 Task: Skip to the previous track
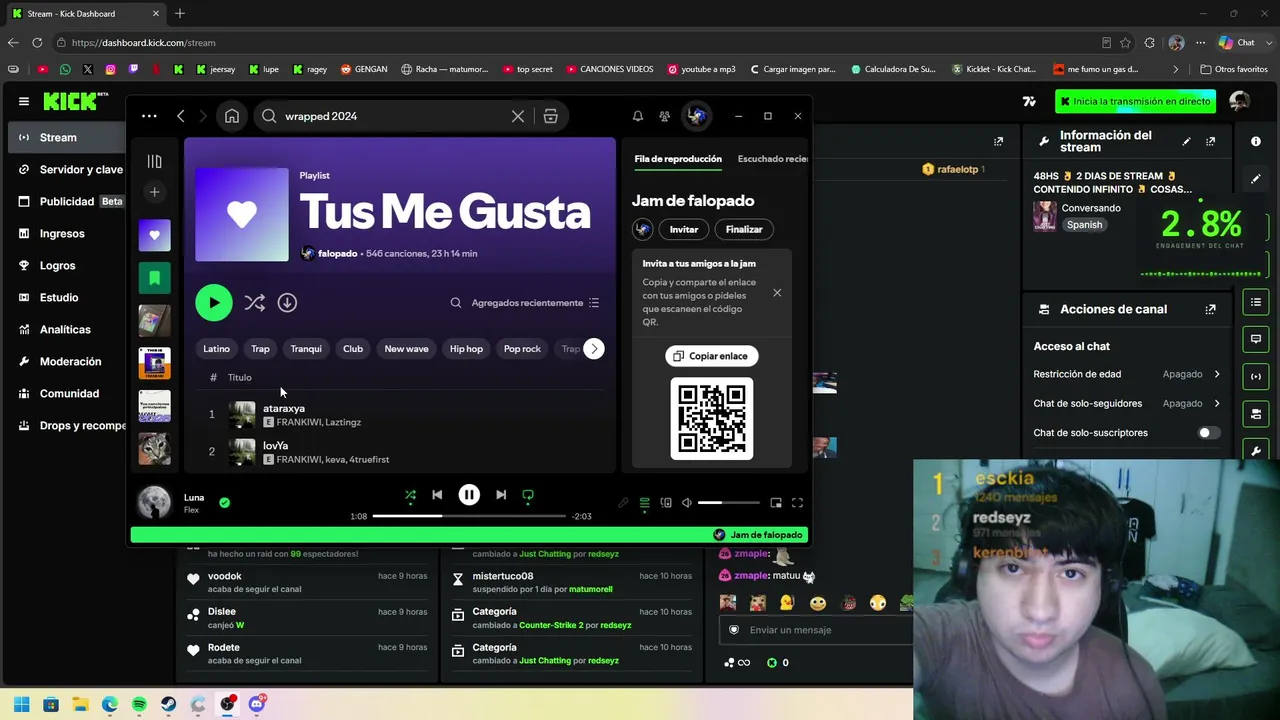tap(437, 495)
